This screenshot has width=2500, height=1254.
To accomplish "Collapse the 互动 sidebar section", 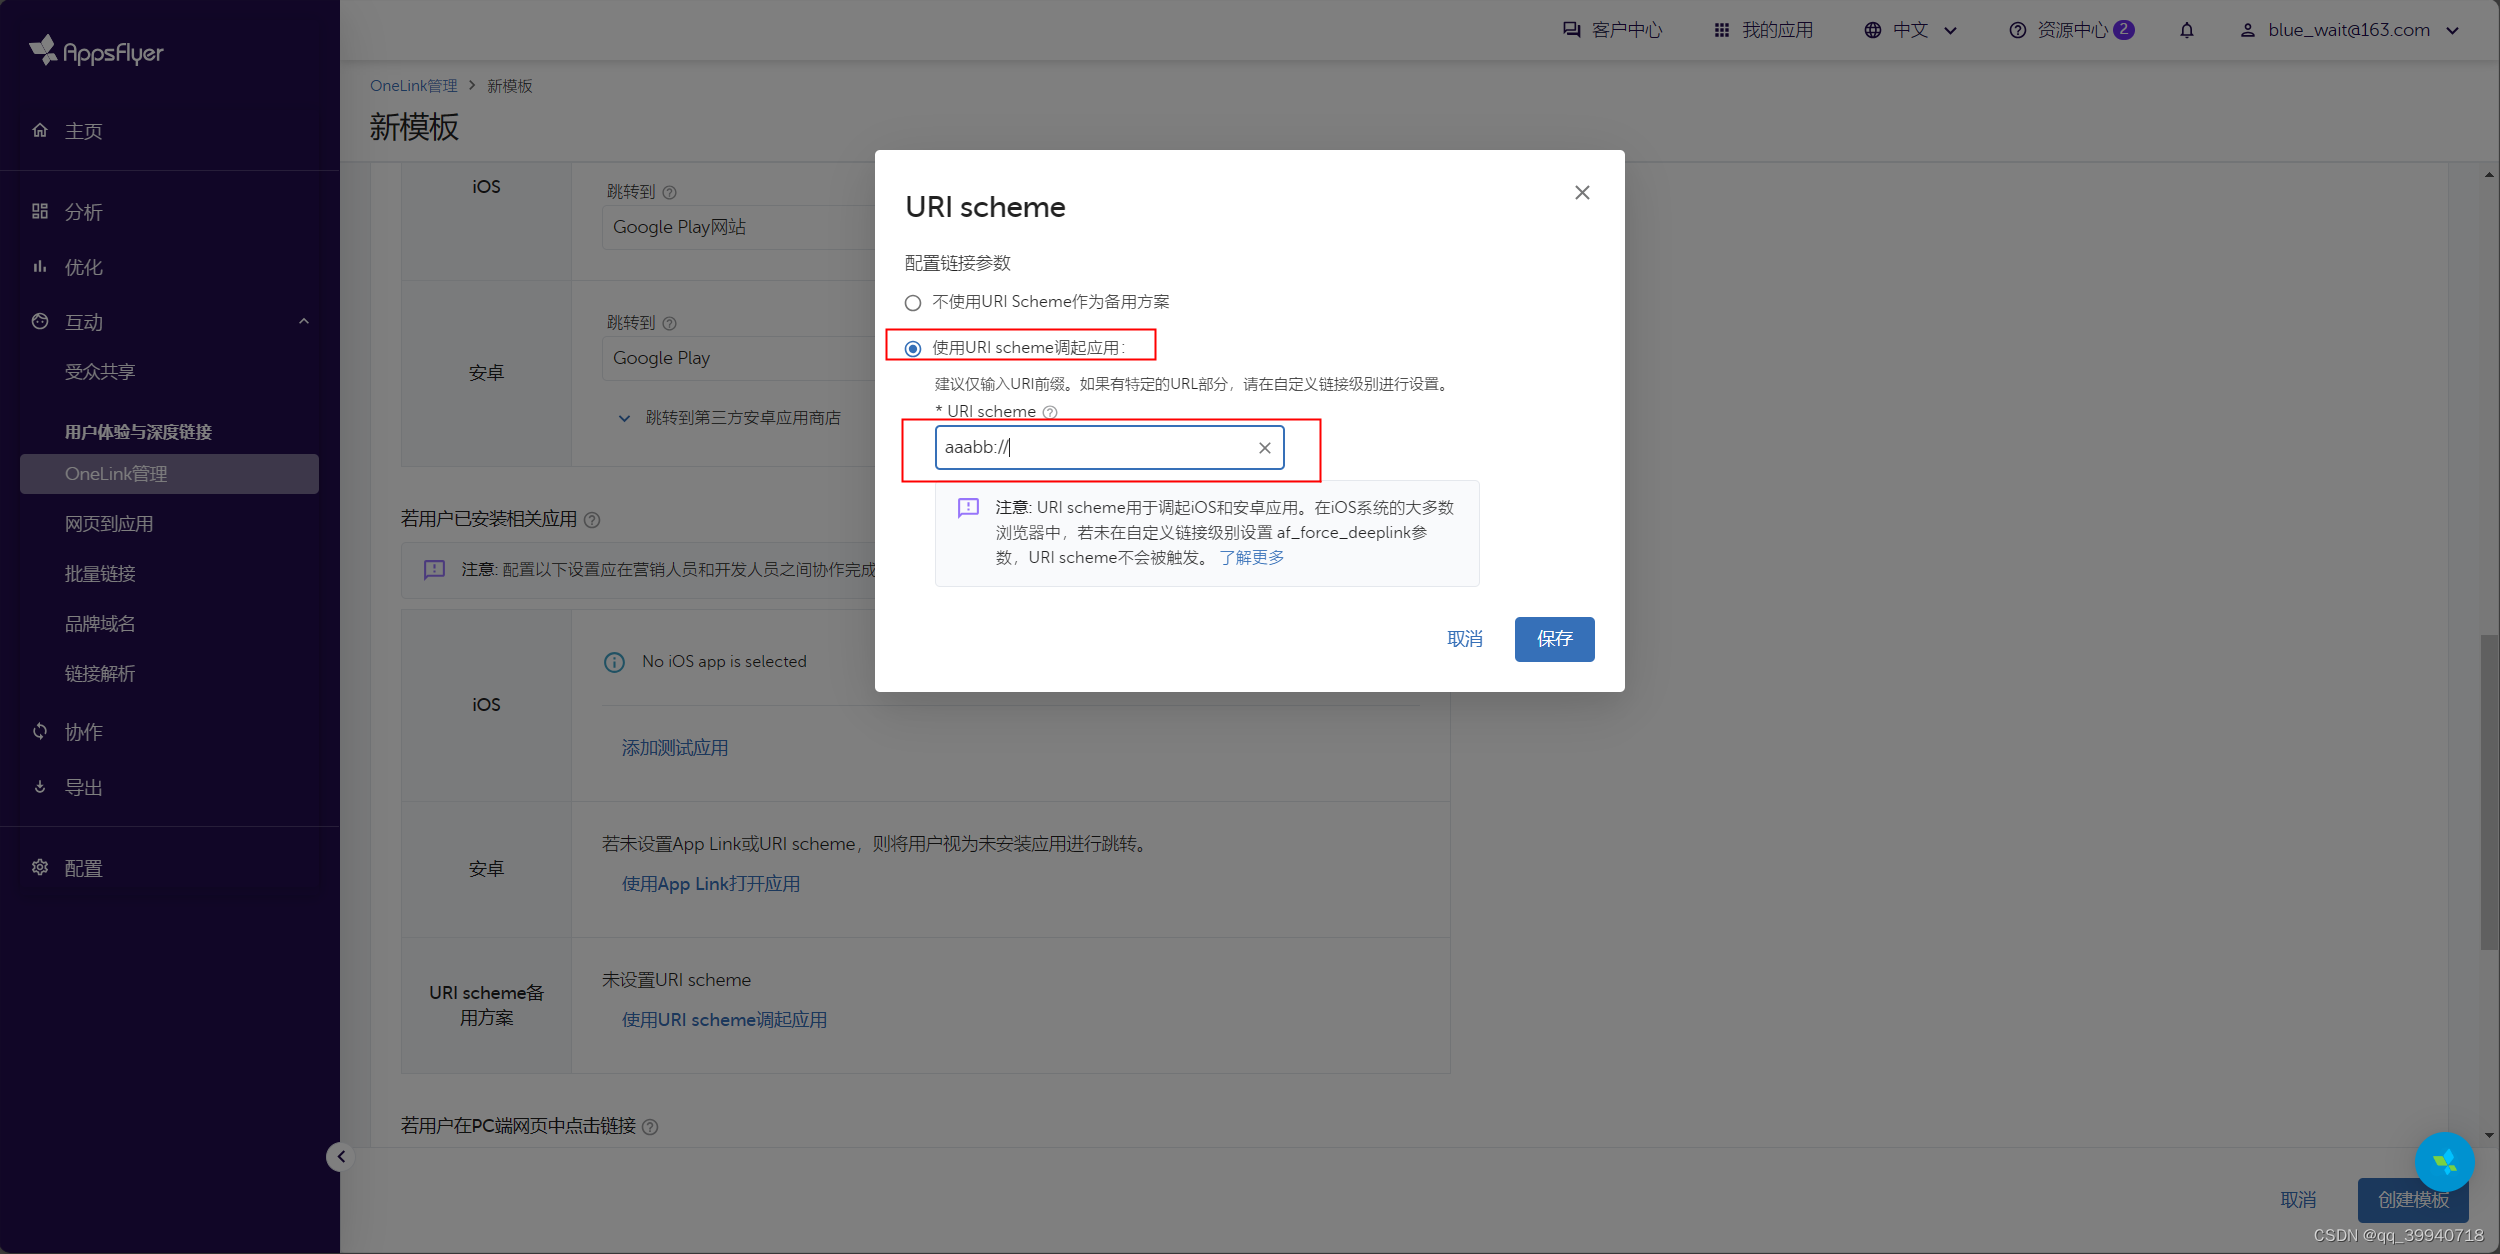I will pyautogui.click(x=304, y=321).
